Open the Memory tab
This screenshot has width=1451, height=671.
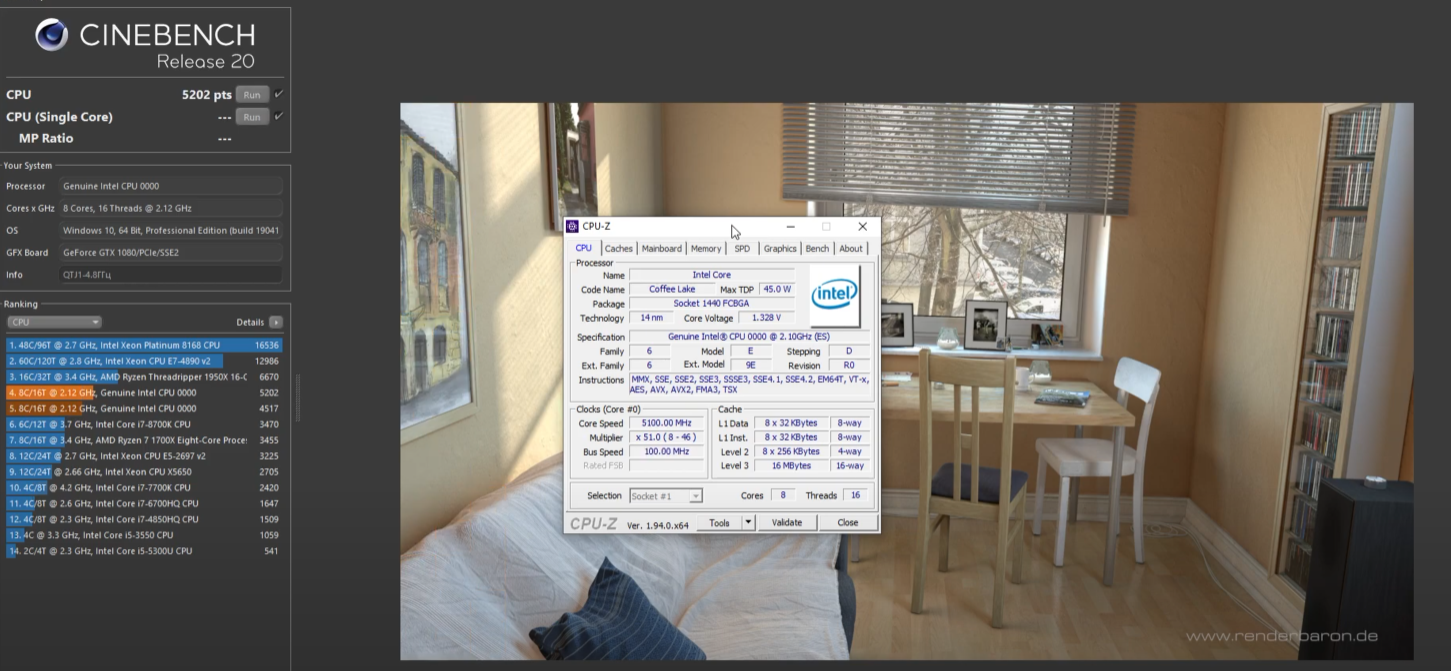click(x=706, y=248)
